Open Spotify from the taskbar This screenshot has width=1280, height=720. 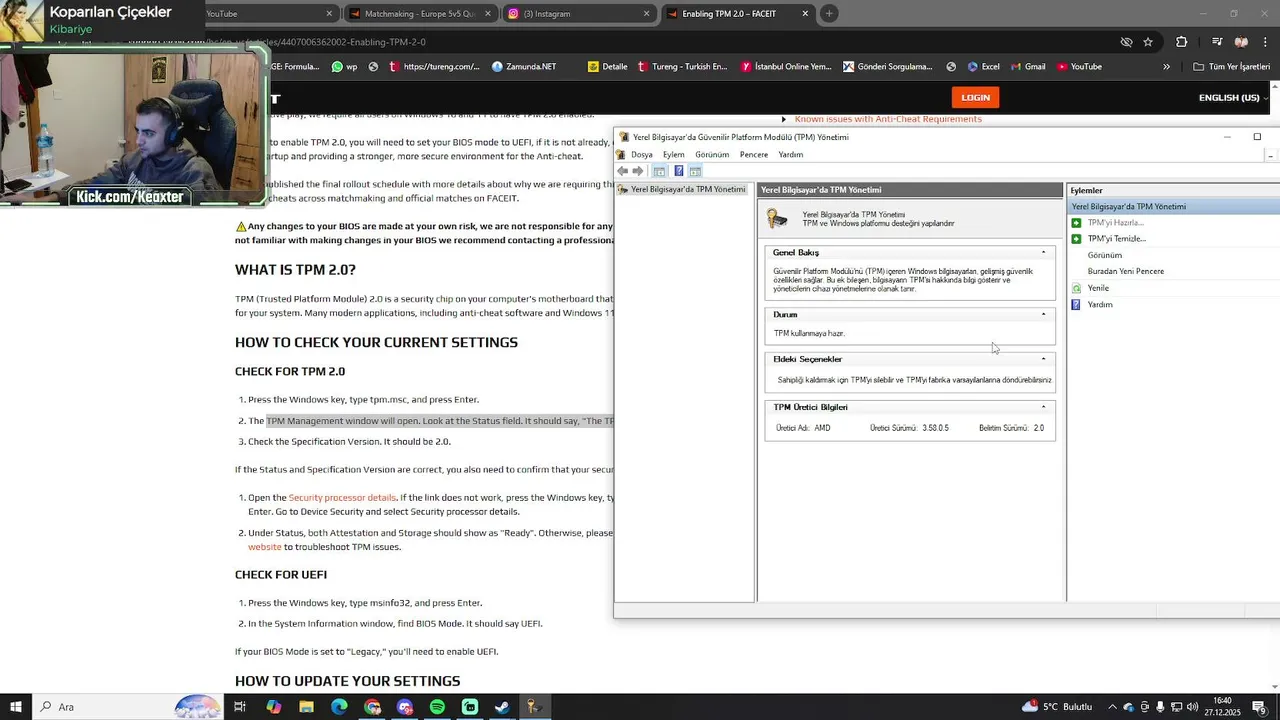tap(437, 707)
